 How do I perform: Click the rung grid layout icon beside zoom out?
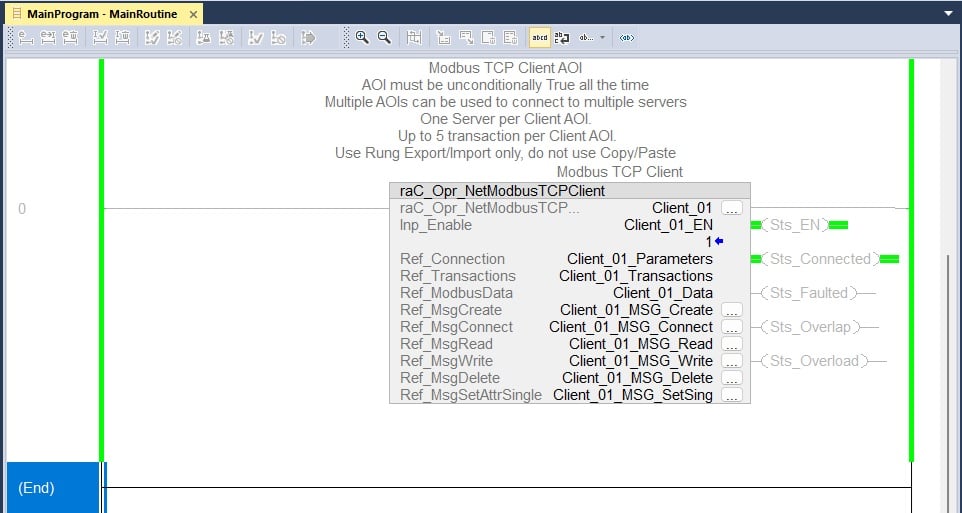414,38
